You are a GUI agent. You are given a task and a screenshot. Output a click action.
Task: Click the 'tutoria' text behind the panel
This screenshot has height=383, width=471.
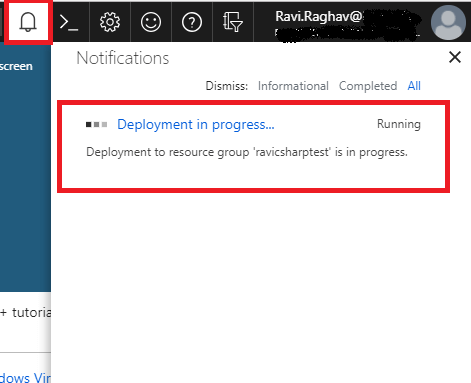31,313
